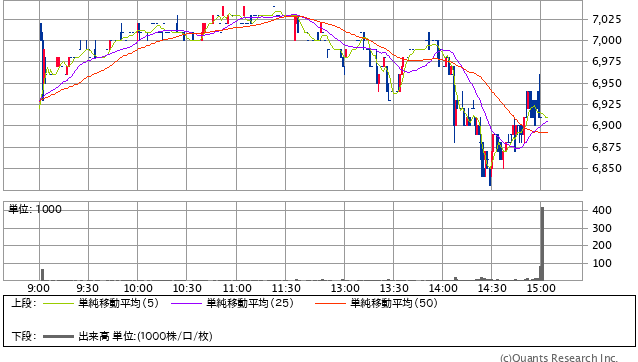The width and height of the screenshot is (638, 362).
Task: Click the 下段: legend heading
Action: point(24,336)
